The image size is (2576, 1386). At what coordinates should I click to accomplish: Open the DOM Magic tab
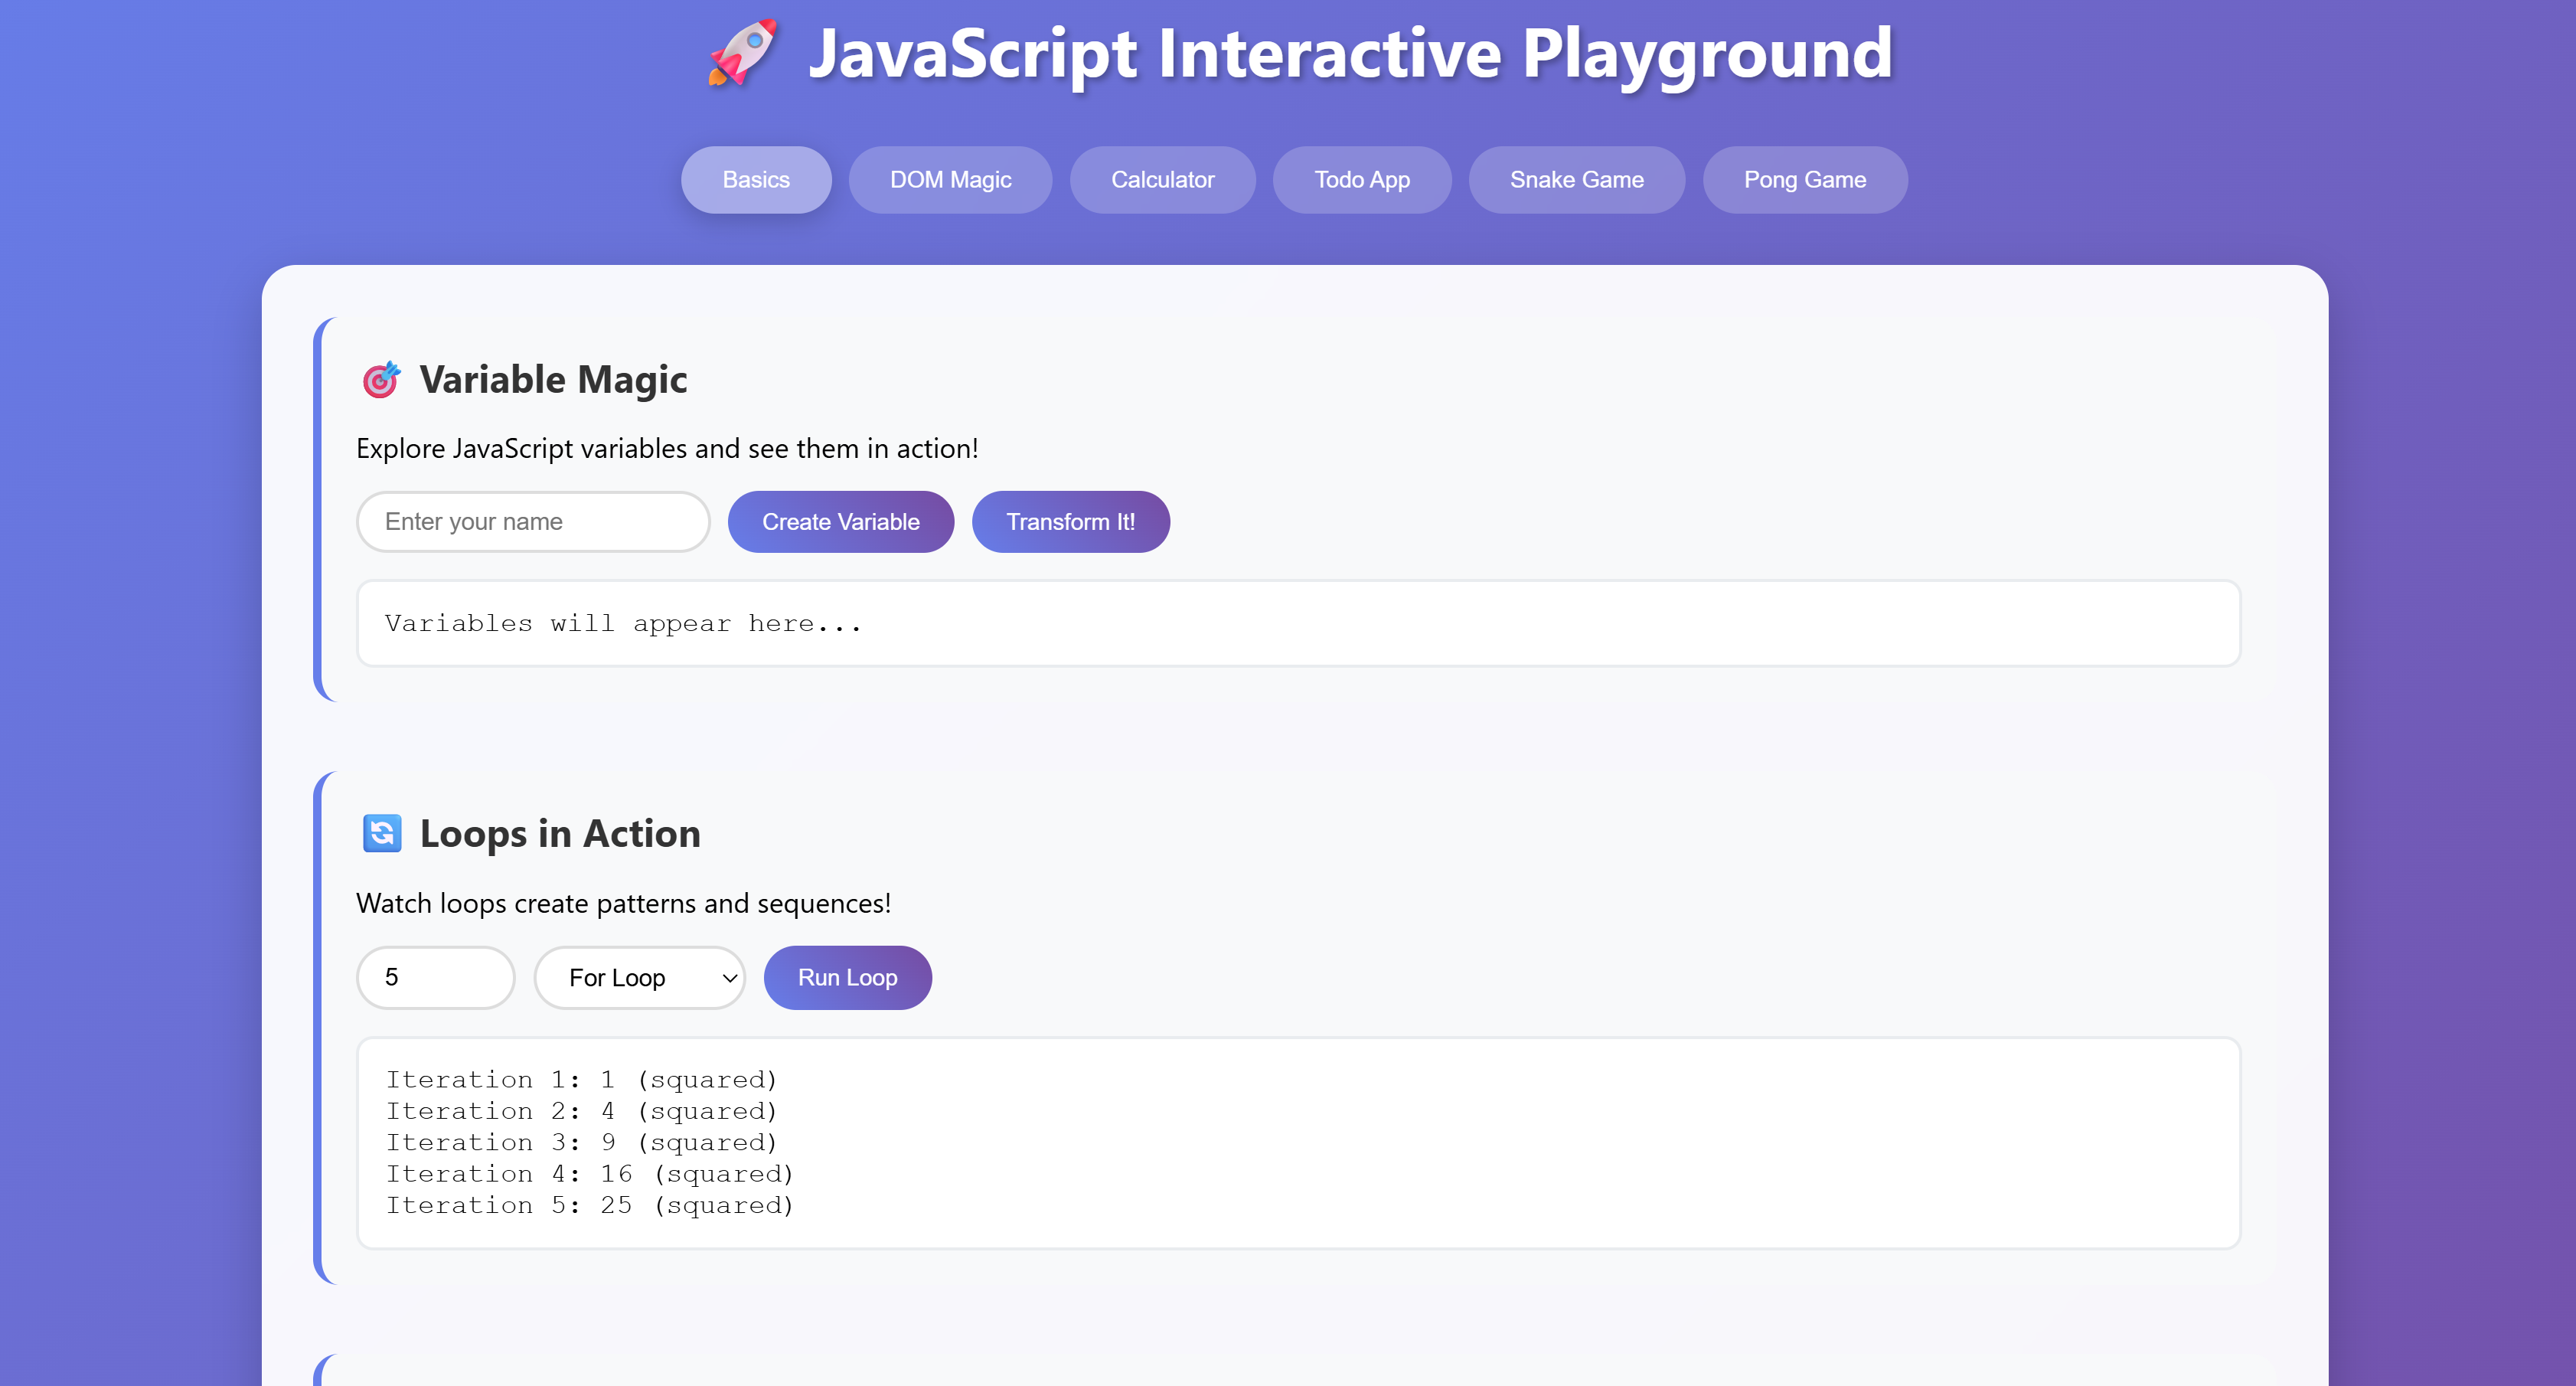click(x=950, y=180)
